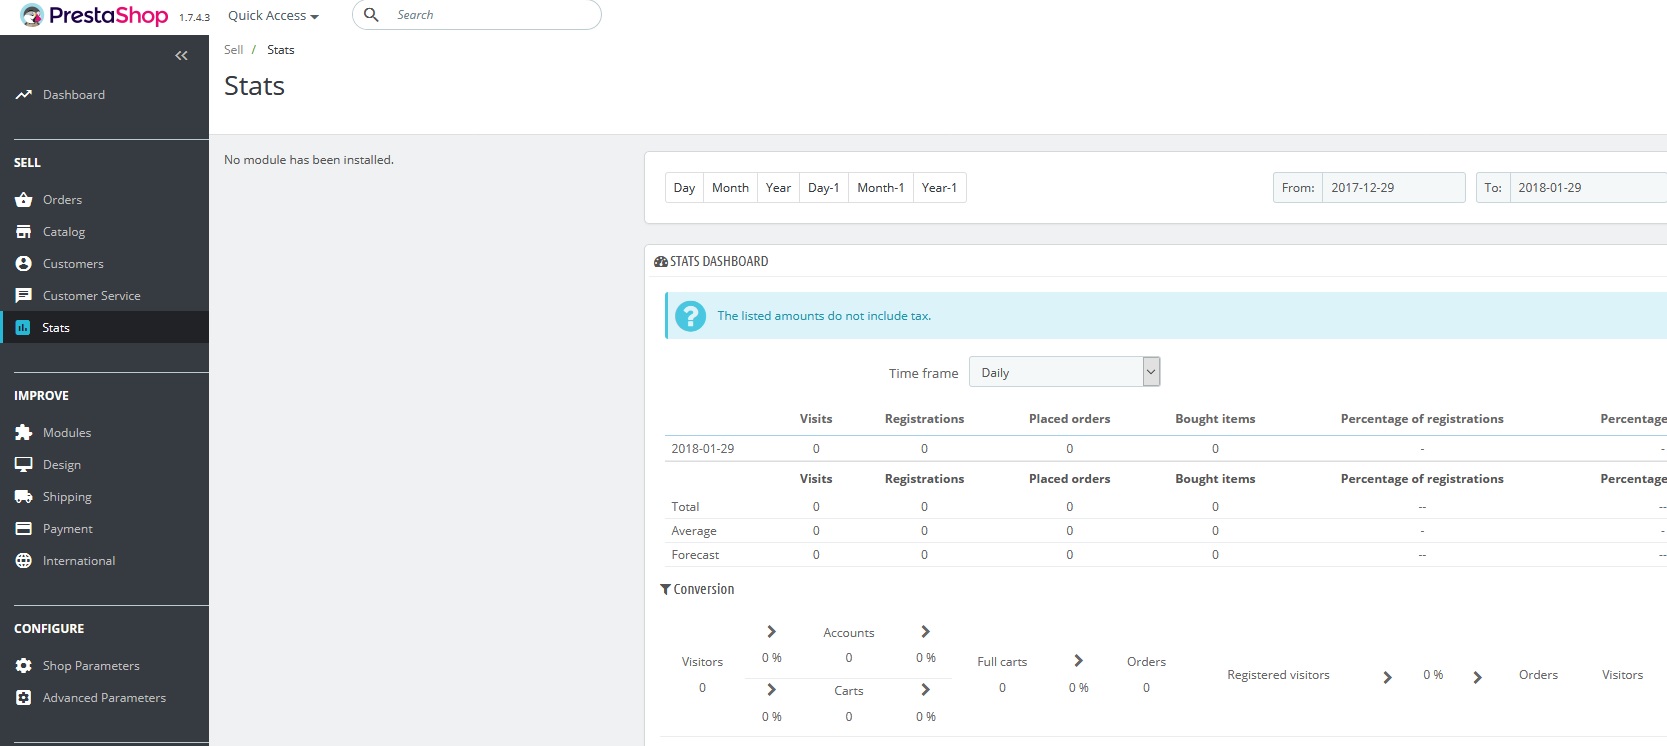
Task: Click the Forecast row label
Action: tap(695, 555)
